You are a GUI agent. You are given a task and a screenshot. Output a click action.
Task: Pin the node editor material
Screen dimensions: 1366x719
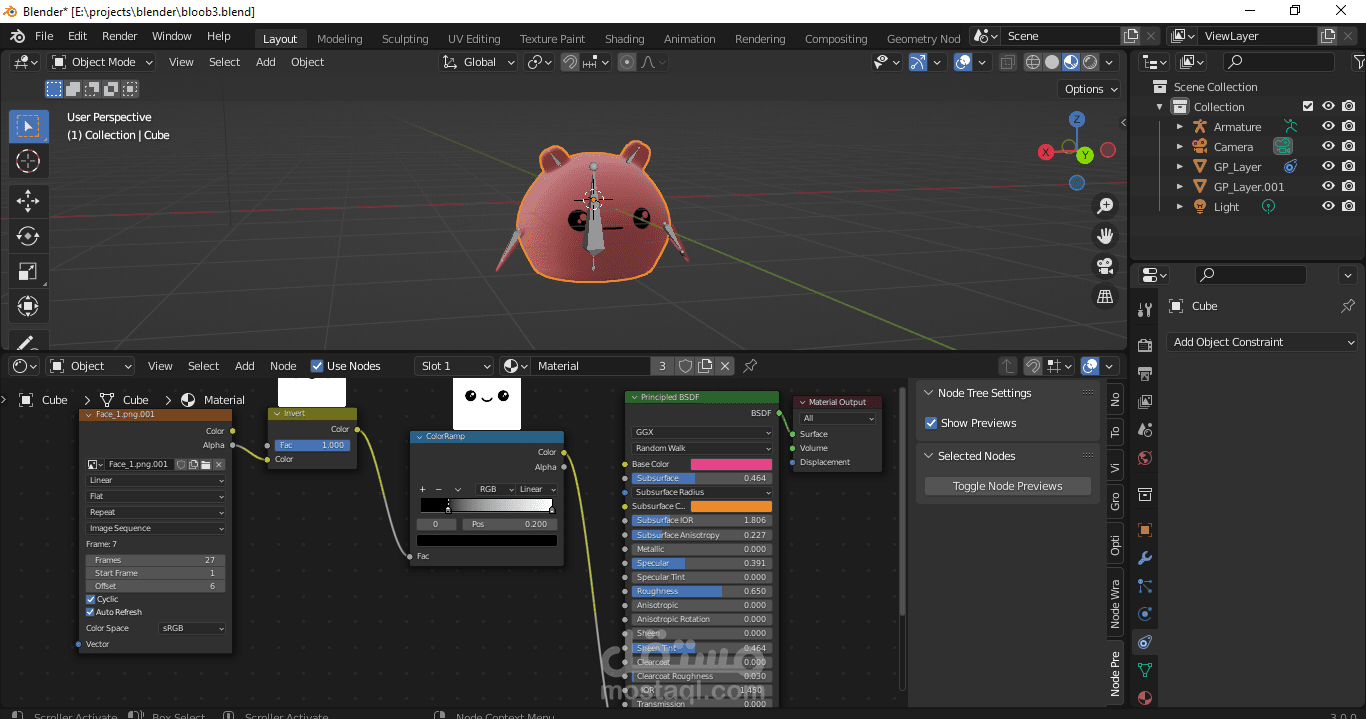point(750,366)
